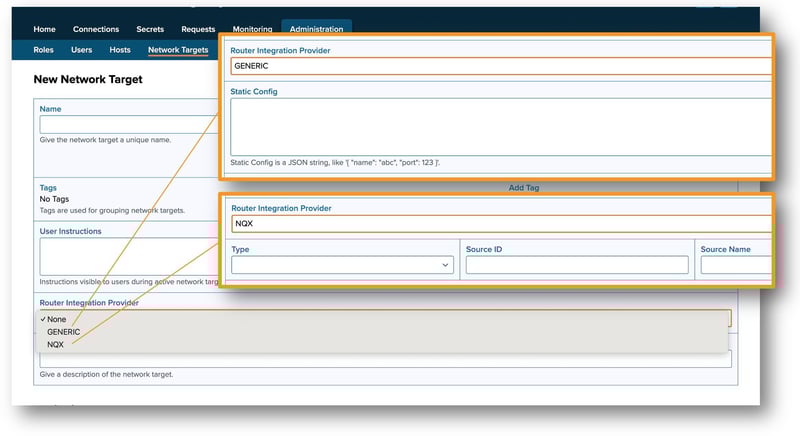Select the Network Targets sub-tab
Viewport: 800px width, 436px height.
178,49
